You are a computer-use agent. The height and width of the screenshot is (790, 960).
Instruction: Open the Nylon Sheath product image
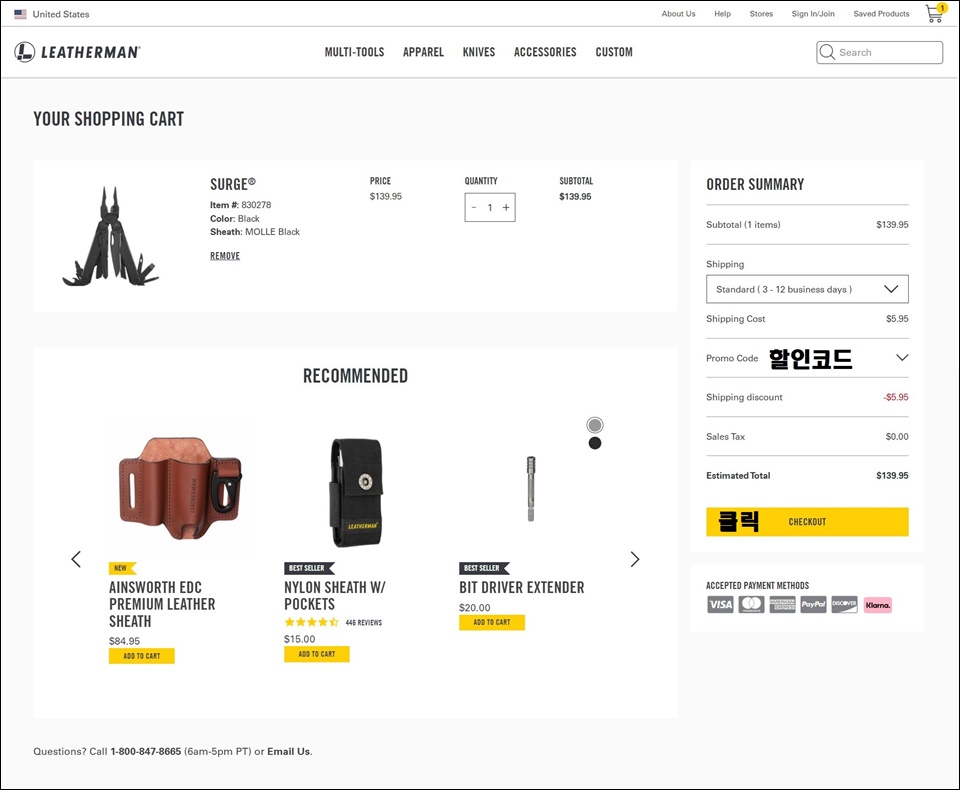(356, 492)
